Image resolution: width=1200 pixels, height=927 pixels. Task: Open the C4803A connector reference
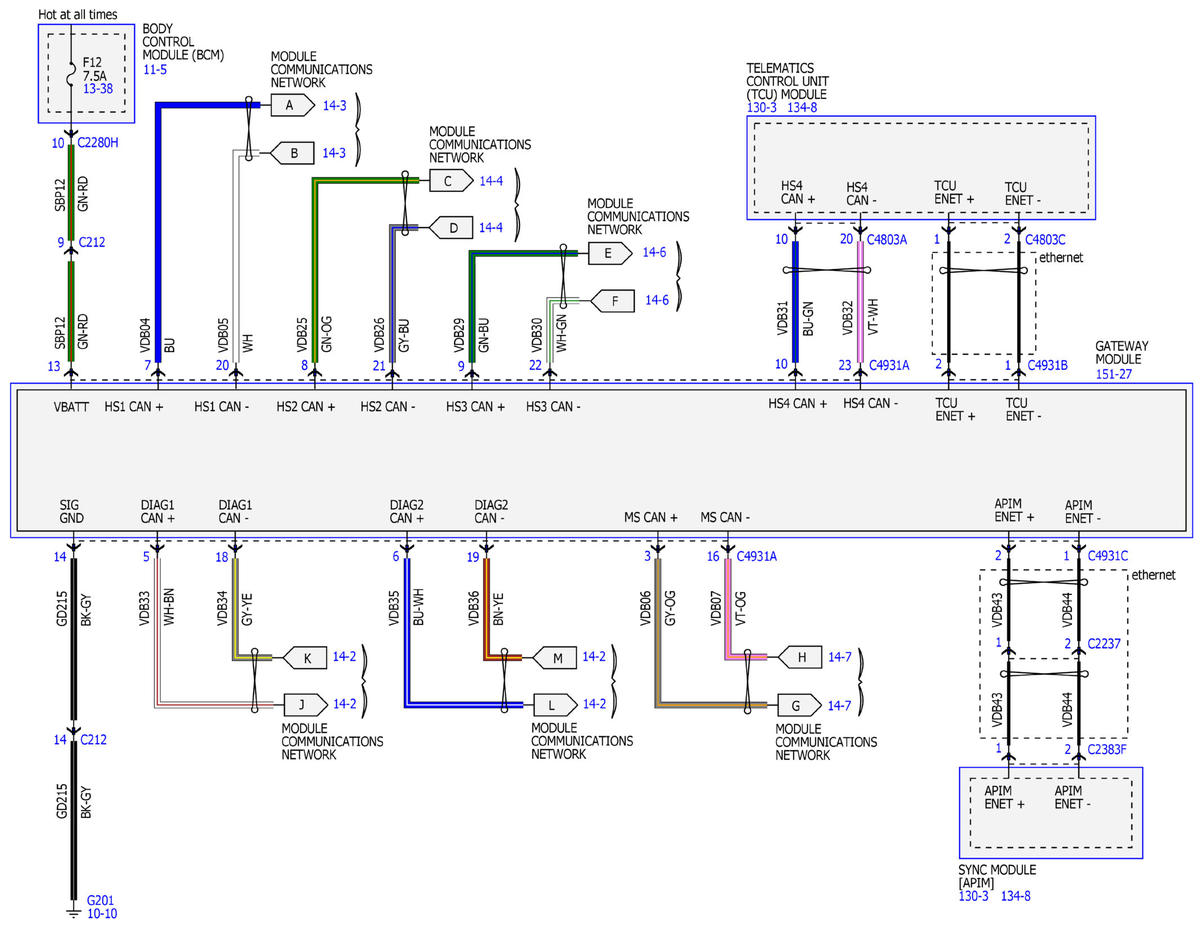click(889, 239)
